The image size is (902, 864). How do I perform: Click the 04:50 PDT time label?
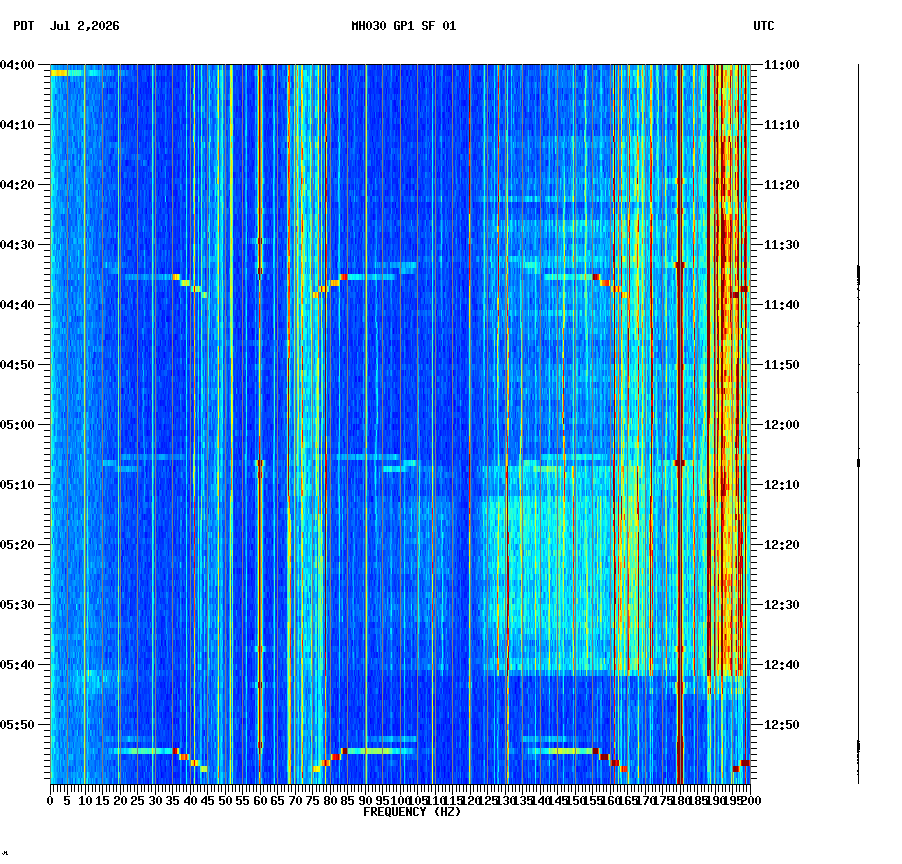pos(17,365)
